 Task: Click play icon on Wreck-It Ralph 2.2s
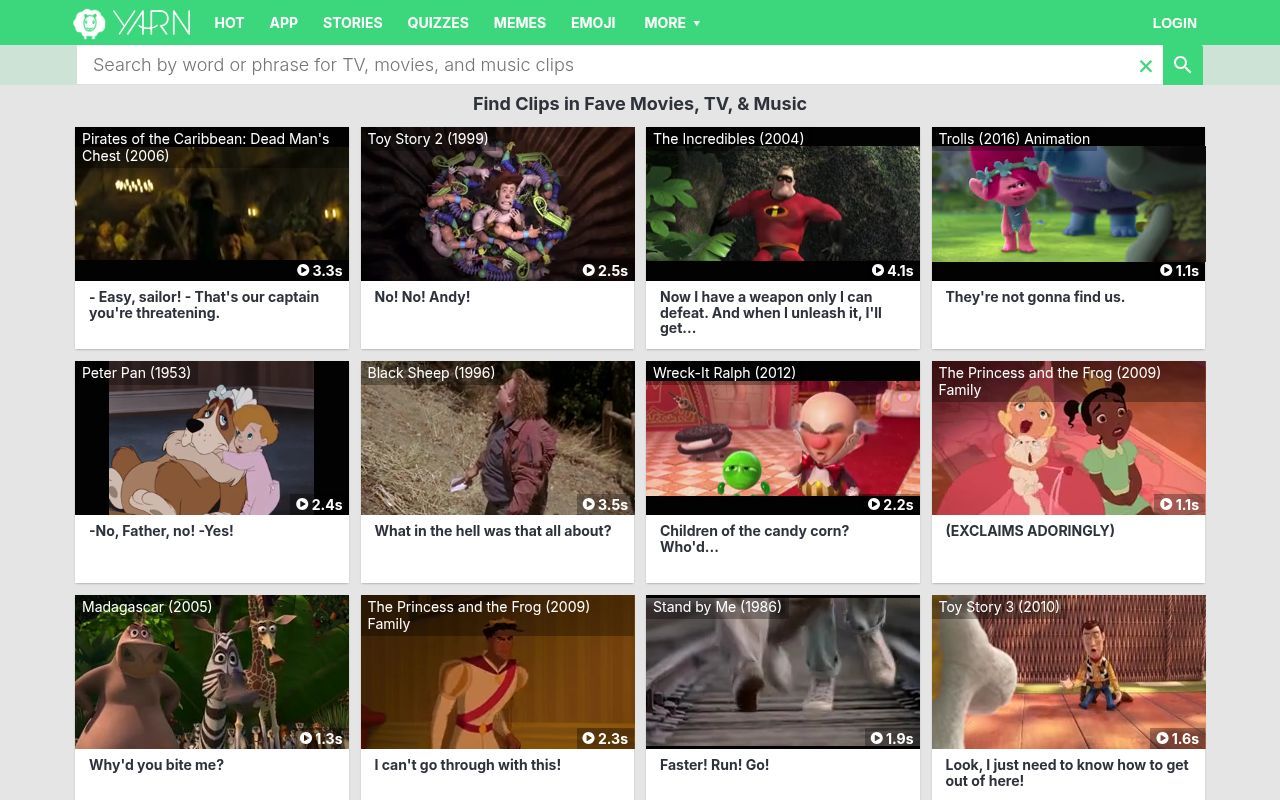874,504
